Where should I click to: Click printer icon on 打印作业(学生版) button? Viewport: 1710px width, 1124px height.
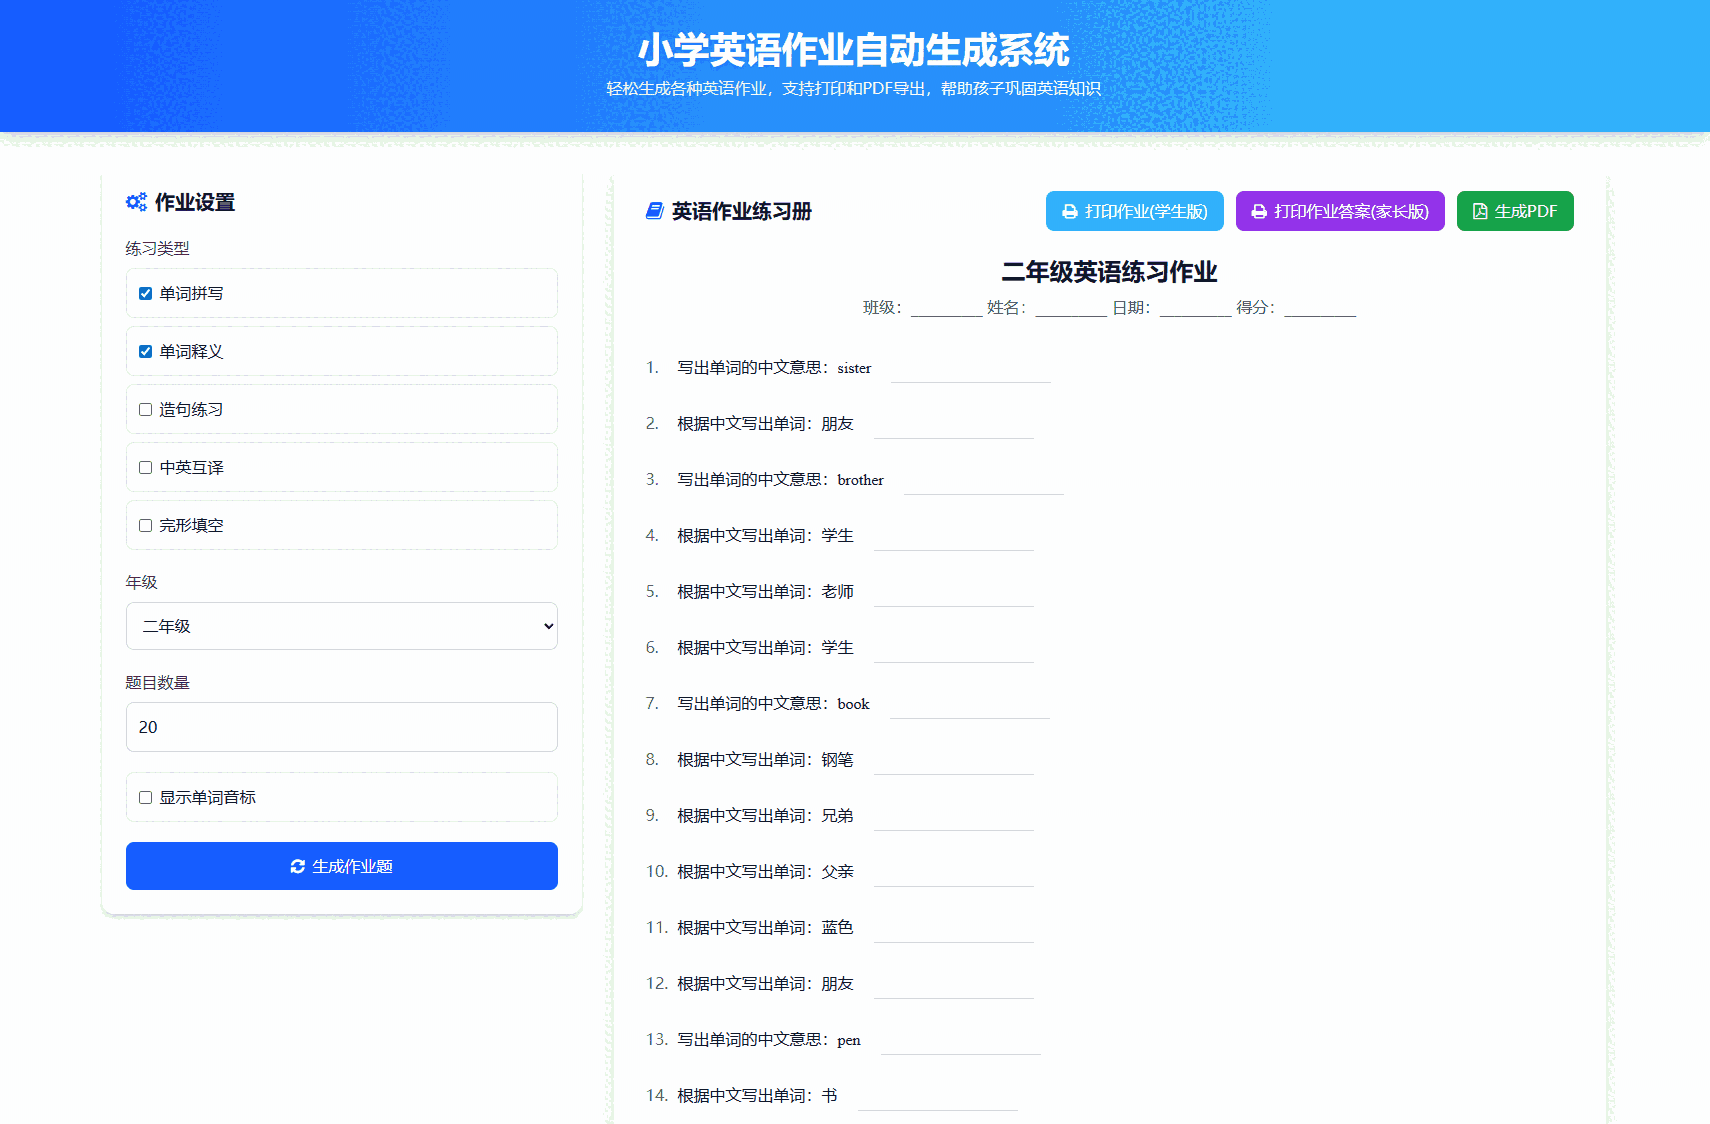tap(1070, 212)
